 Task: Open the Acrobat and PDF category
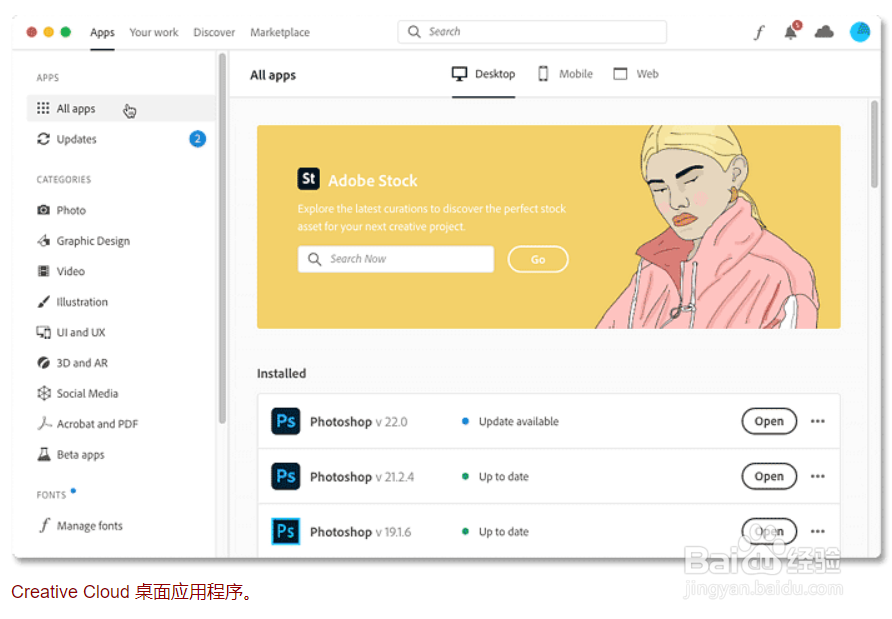[x=121, y=423]
